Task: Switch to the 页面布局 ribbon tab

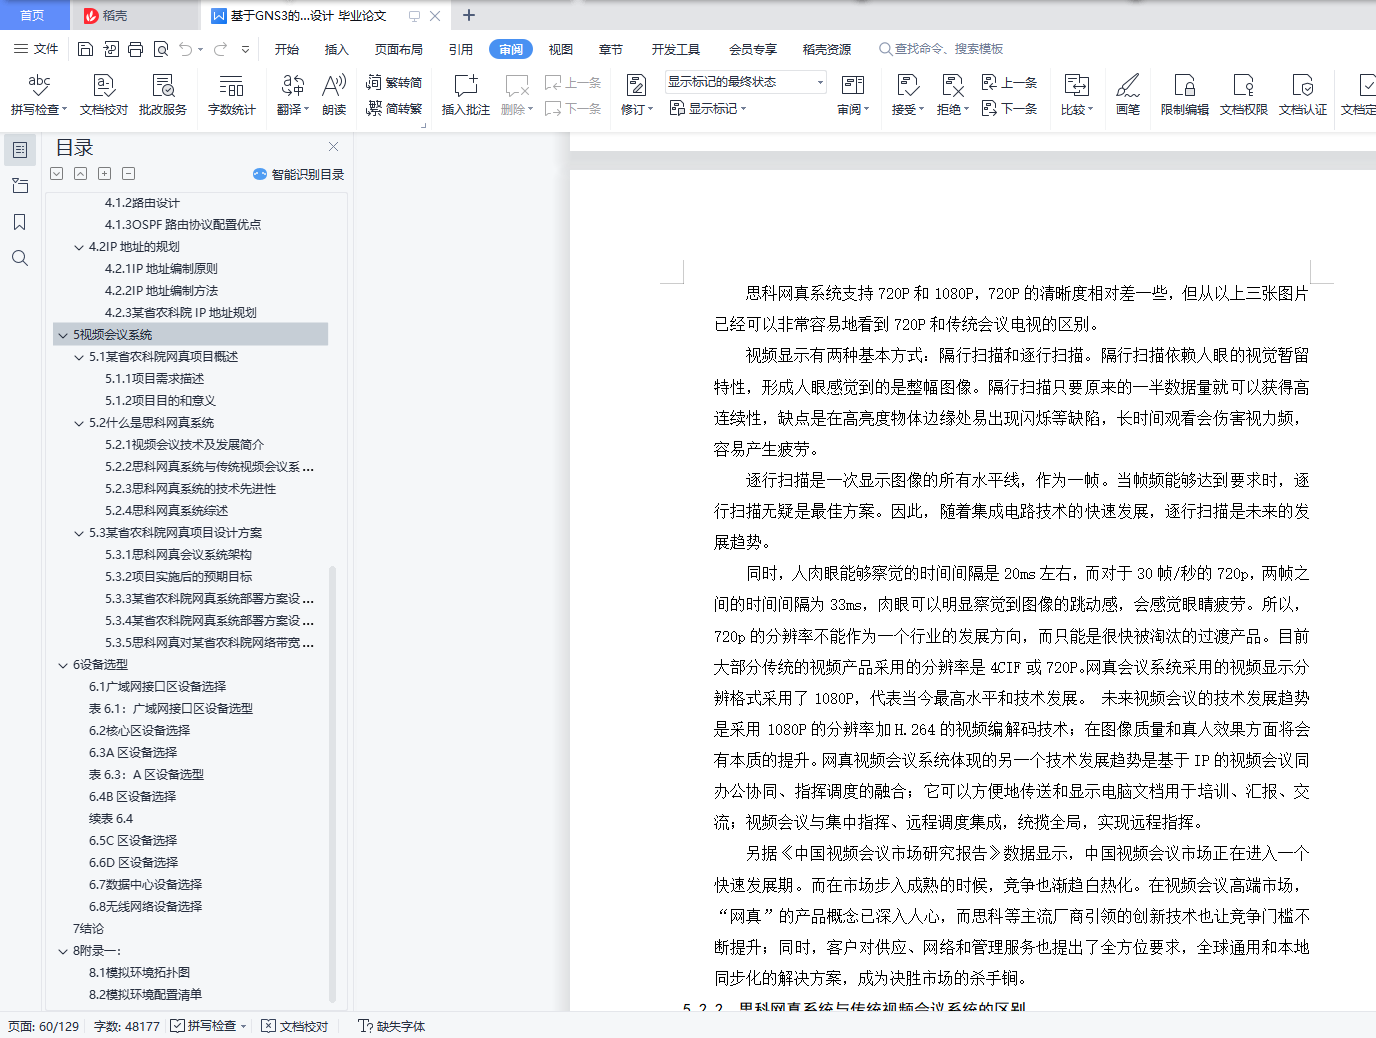Action: (x=399, y=49)
